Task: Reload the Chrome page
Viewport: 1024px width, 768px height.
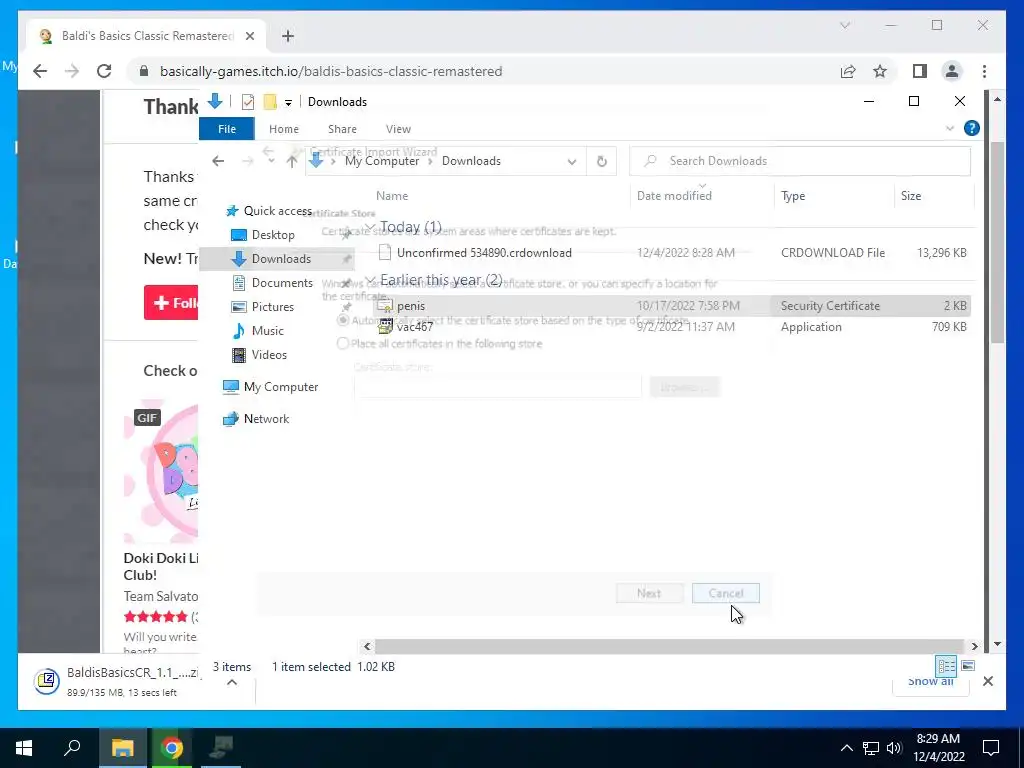Action: tap(104, 71)
